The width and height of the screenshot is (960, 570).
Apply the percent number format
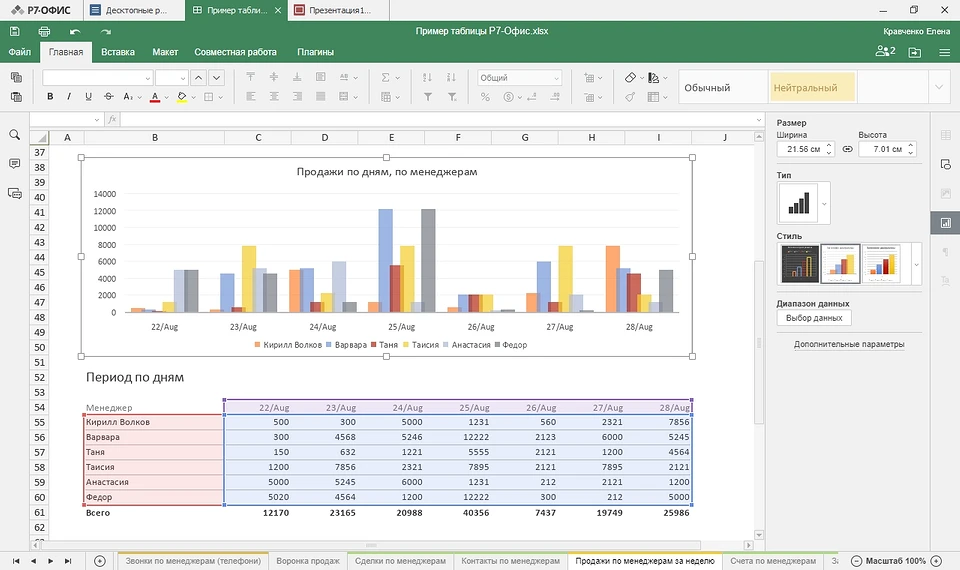pyautogui.click(x=485, y=97)
